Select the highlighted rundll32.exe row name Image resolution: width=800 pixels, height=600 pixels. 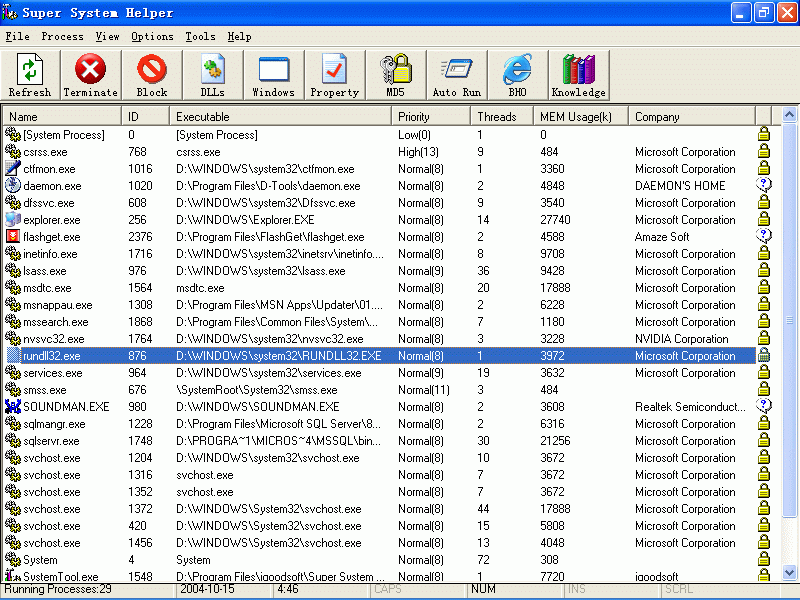52,356
